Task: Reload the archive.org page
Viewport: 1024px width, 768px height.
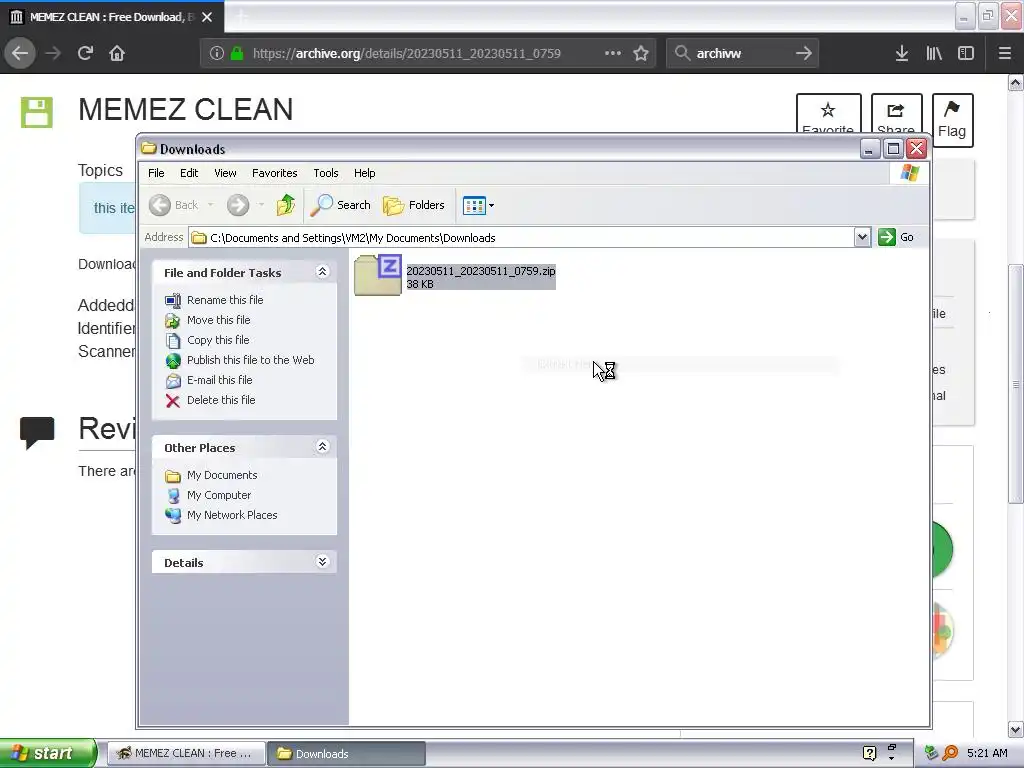Action: pos(85,53)
